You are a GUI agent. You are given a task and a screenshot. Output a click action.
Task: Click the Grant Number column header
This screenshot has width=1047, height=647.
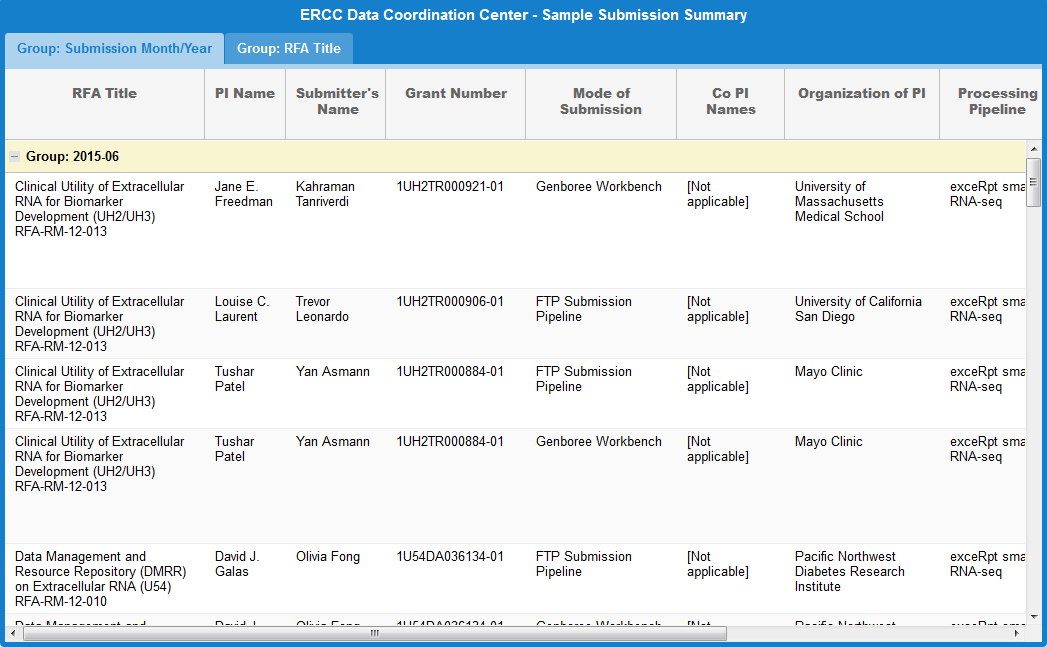coord(456,94)
